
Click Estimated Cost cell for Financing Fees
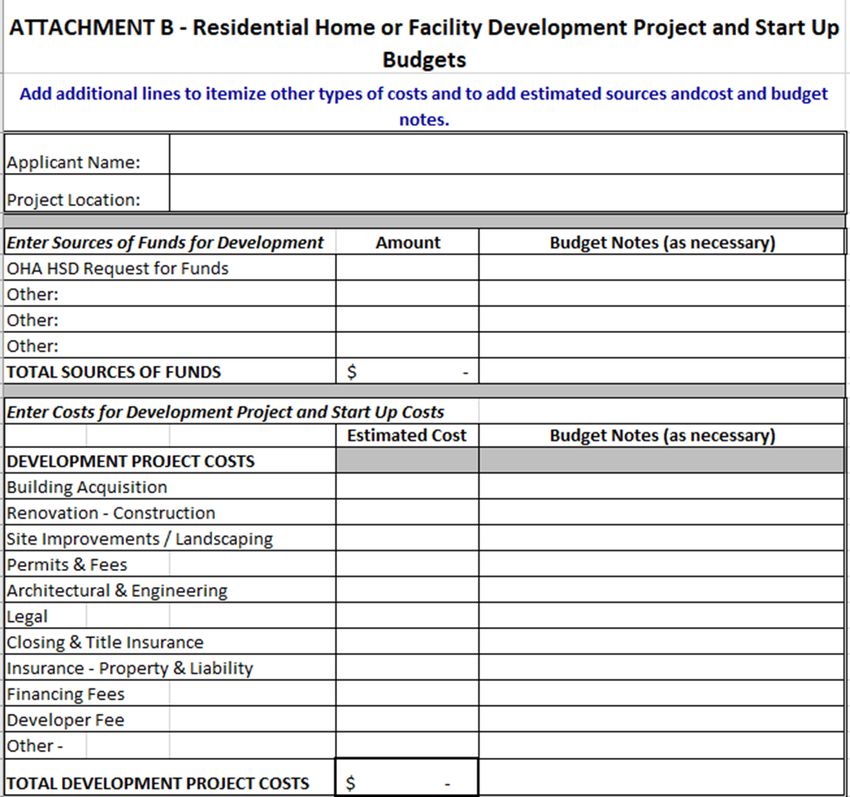(x=407, y=693)
